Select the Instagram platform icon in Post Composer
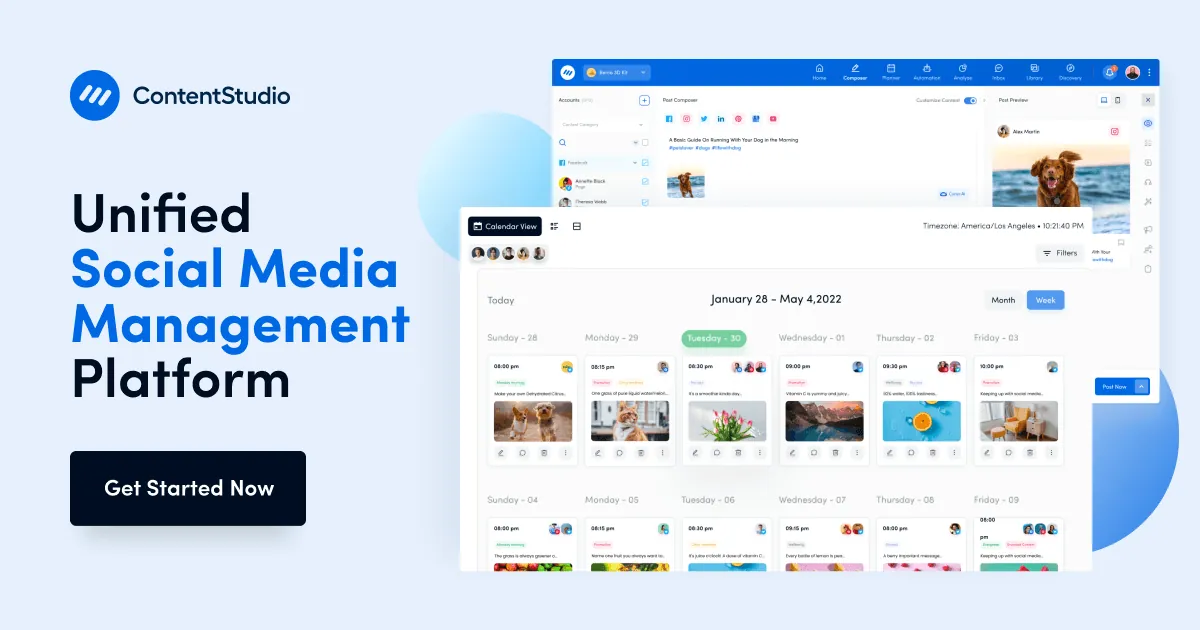The height and width of the screenshot is (630, 1200). click(686, 119)
